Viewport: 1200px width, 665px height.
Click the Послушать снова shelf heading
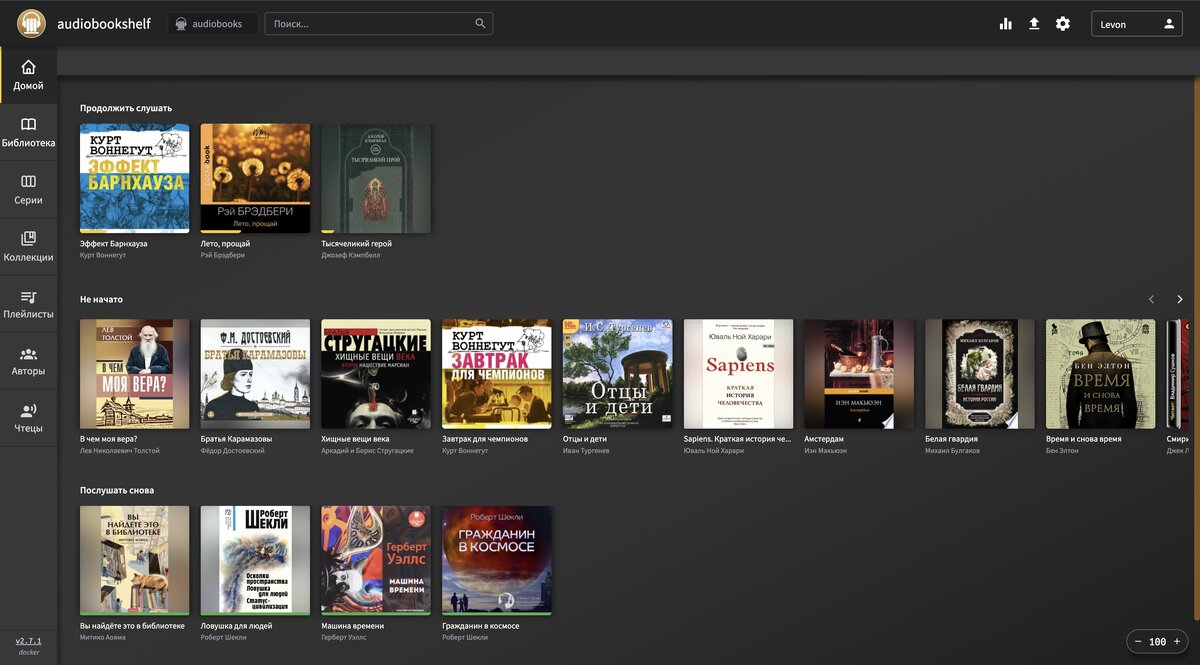click(117, 490)
